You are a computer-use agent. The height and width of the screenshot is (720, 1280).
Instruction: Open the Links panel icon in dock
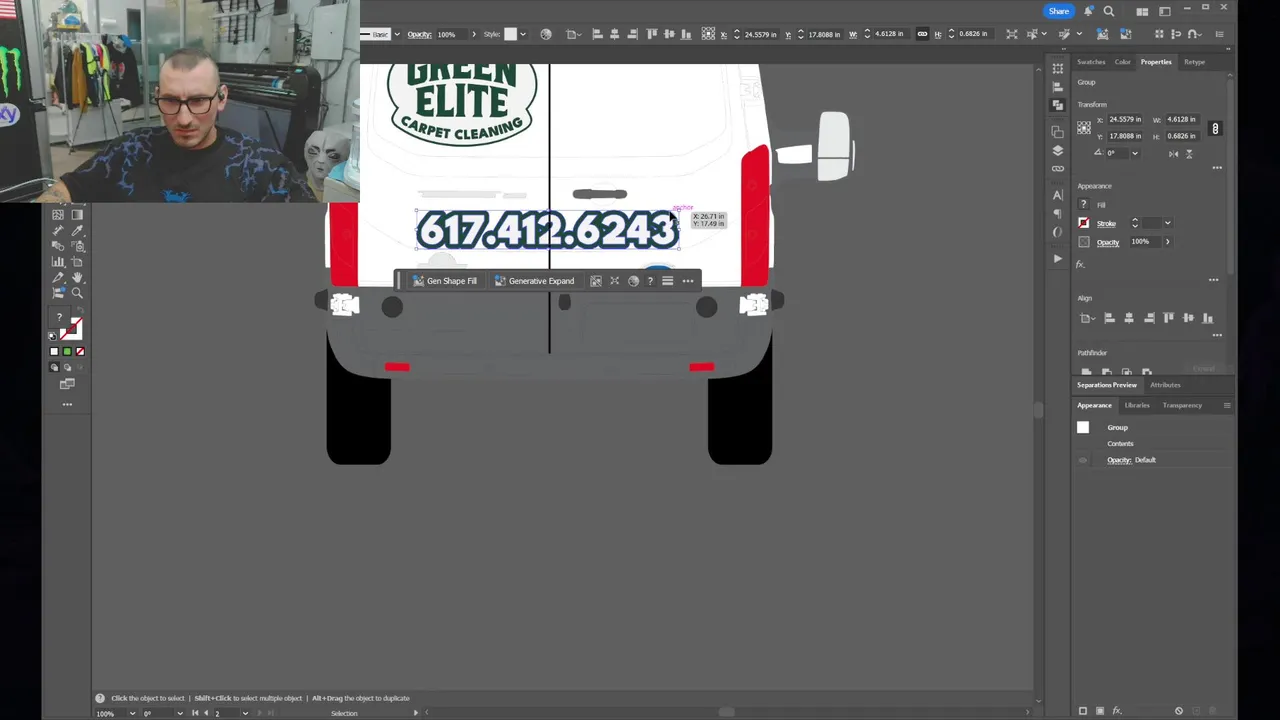pos(1058,169)
